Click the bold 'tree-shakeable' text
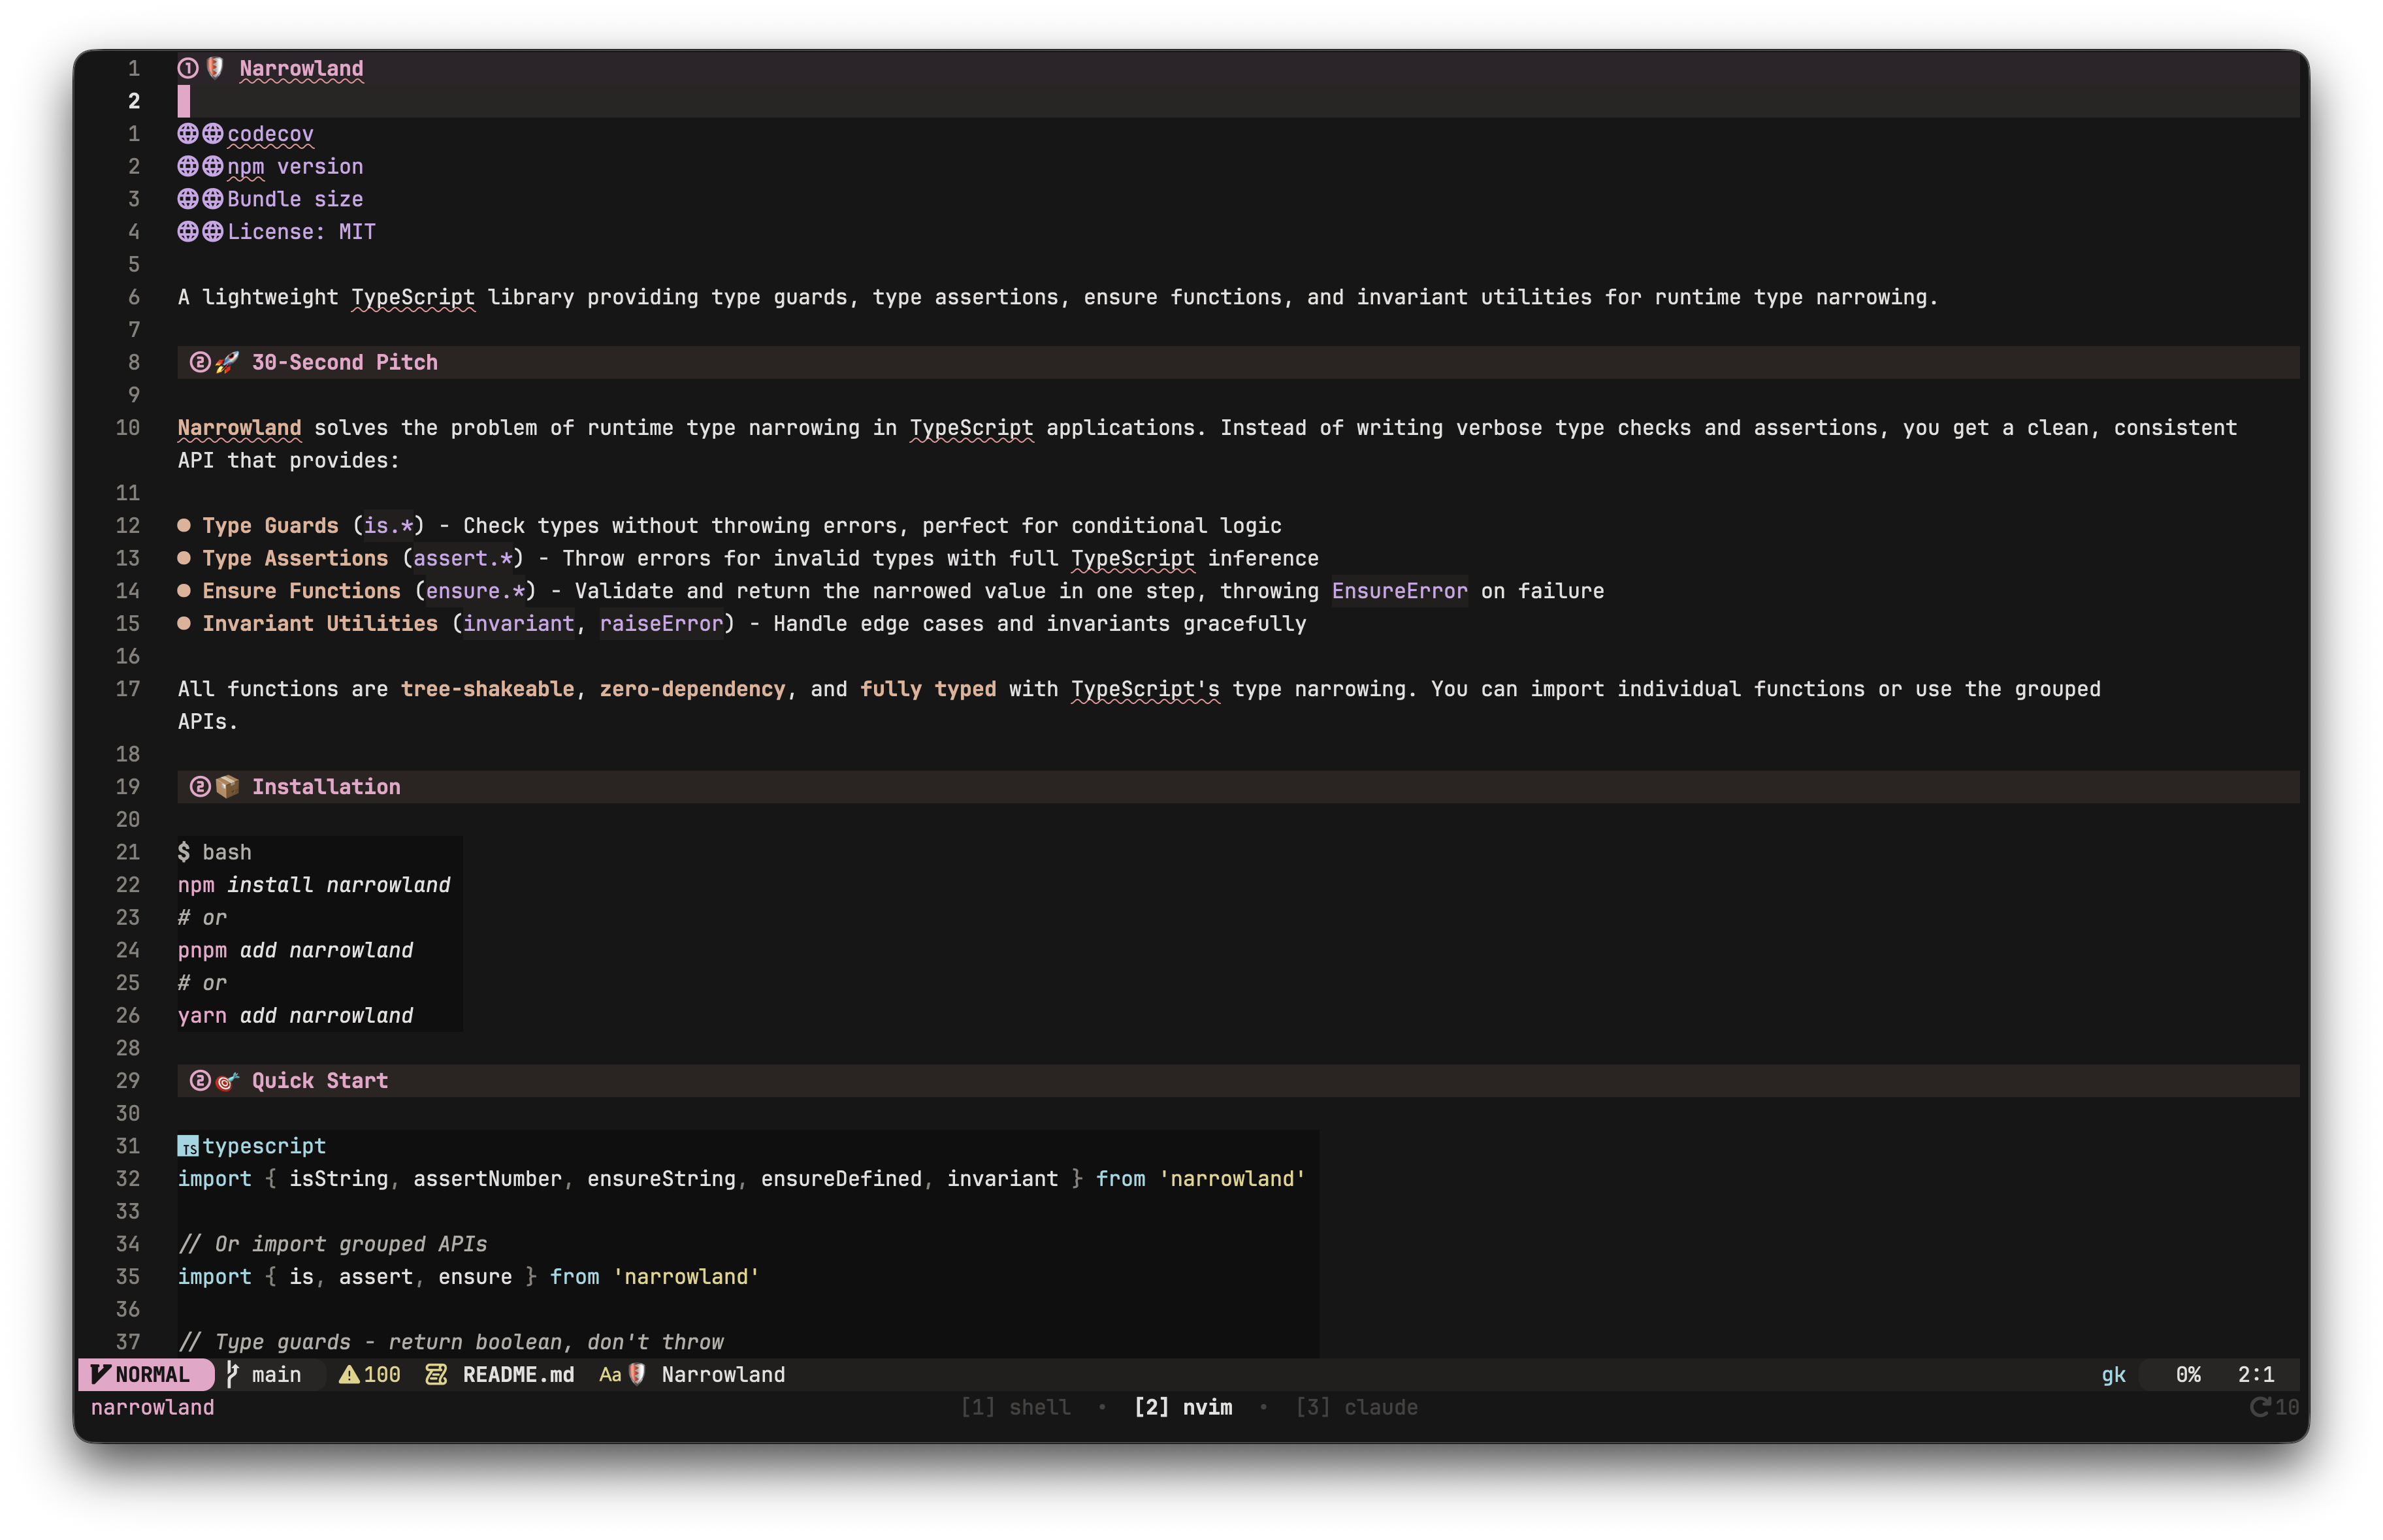Screen dimensions: 2383x1540 (x=487, y=689)
